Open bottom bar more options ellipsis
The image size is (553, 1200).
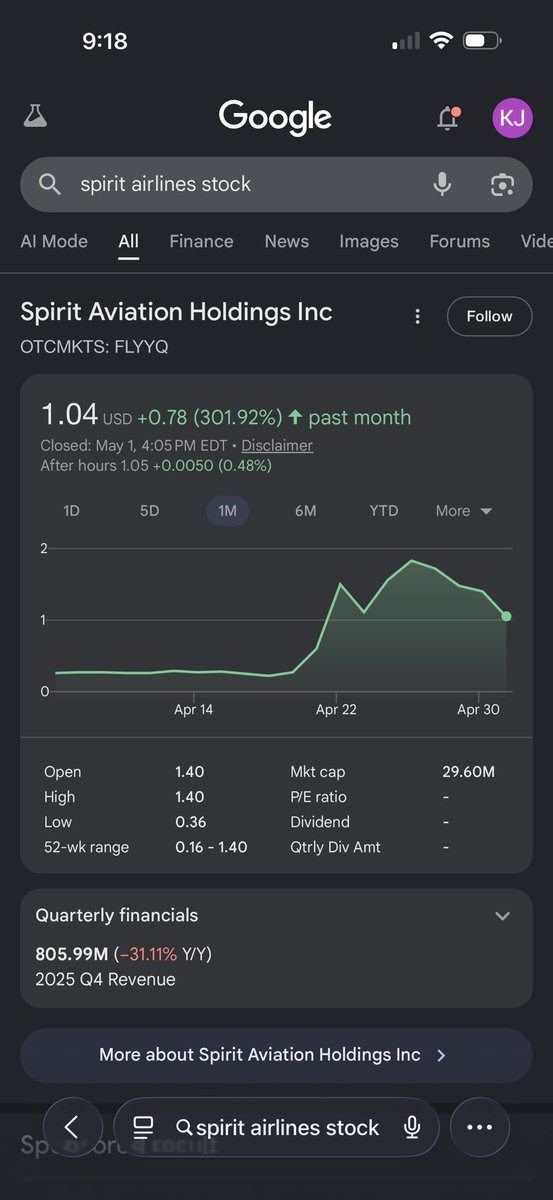tap(480, 1127)
